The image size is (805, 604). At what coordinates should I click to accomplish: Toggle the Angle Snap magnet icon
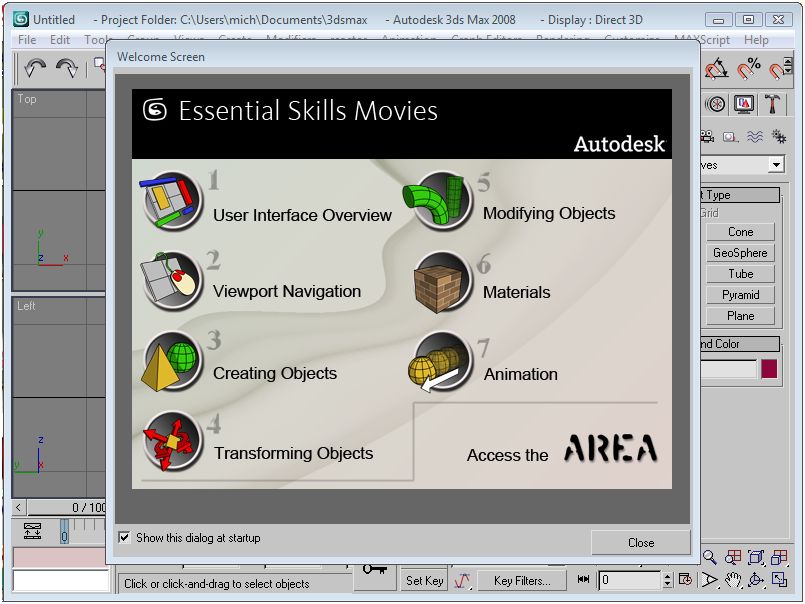(x=717, y=68)
